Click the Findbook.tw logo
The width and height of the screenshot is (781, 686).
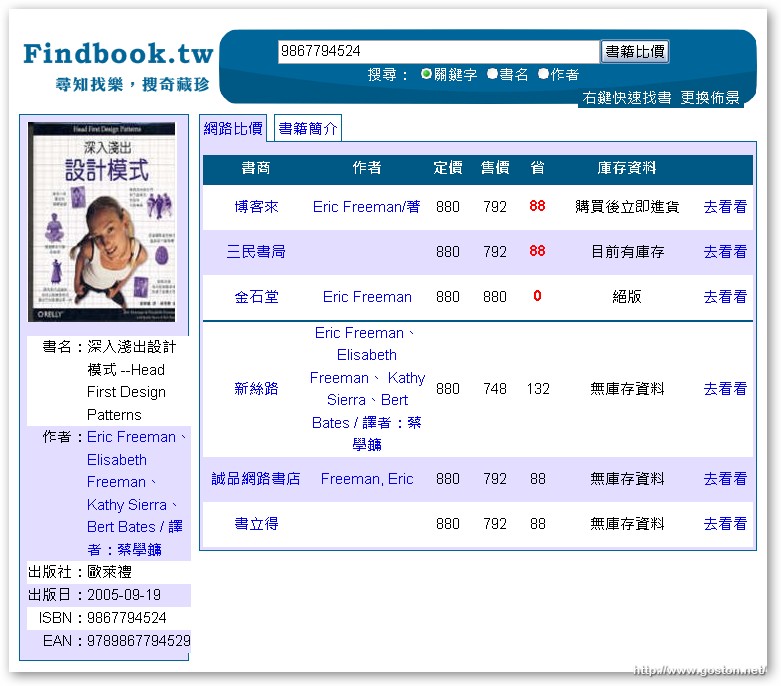click(118, 53)
